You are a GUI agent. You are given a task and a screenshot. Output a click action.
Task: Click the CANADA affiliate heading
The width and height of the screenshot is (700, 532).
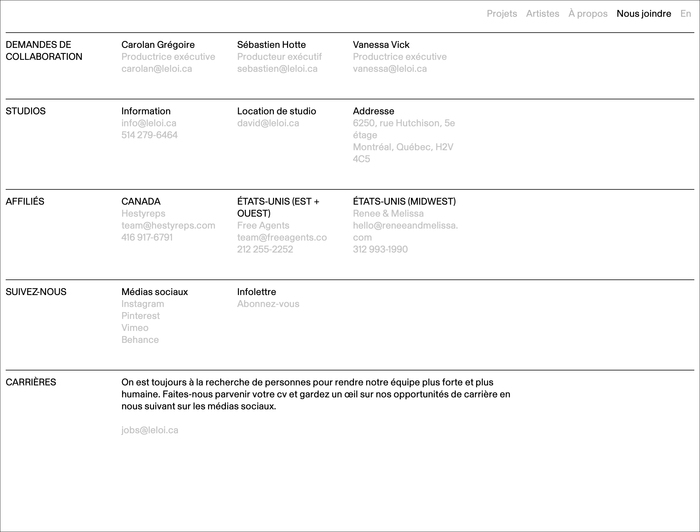click(141, 201)
